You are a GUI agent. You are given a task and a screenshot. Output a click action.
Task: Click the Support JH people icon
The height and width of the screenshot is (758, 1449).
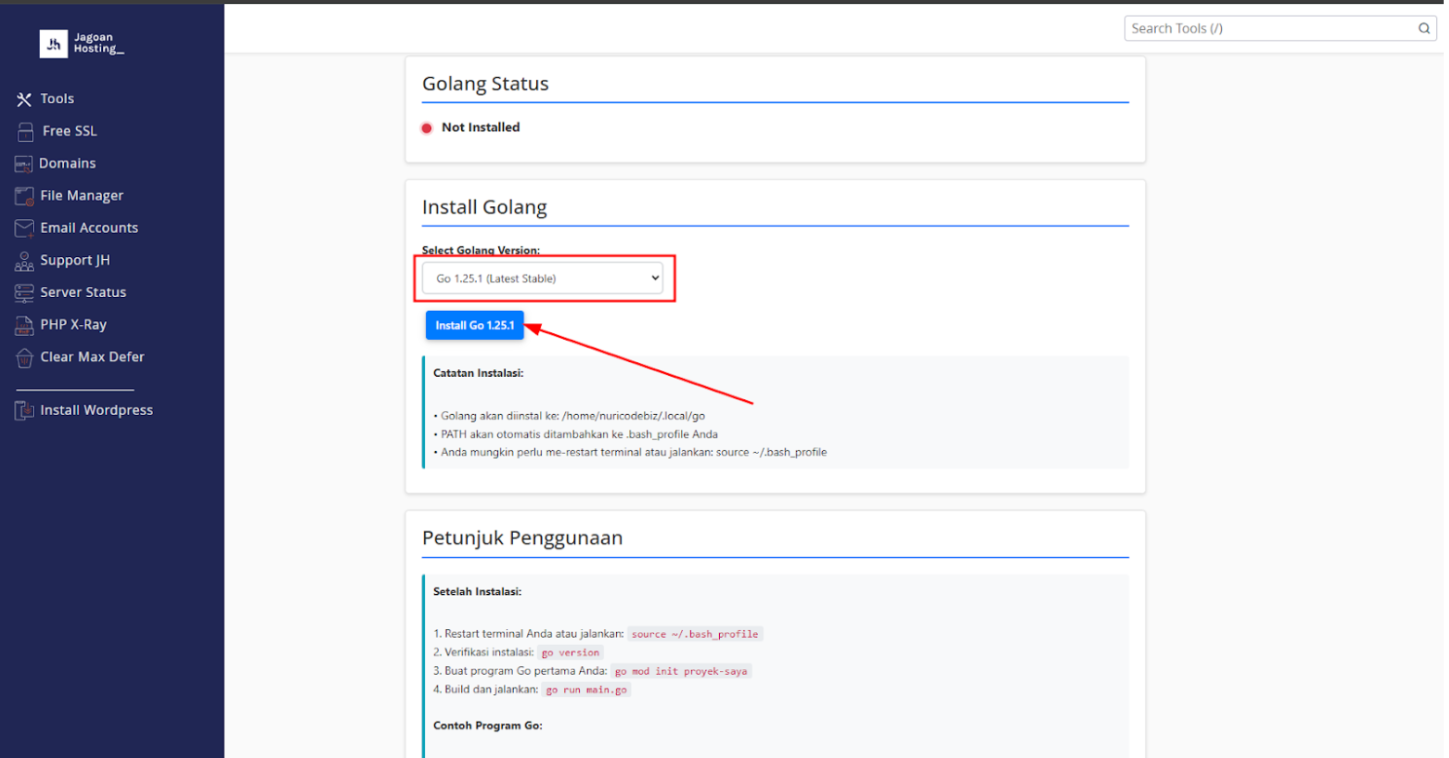coord(24,261)
